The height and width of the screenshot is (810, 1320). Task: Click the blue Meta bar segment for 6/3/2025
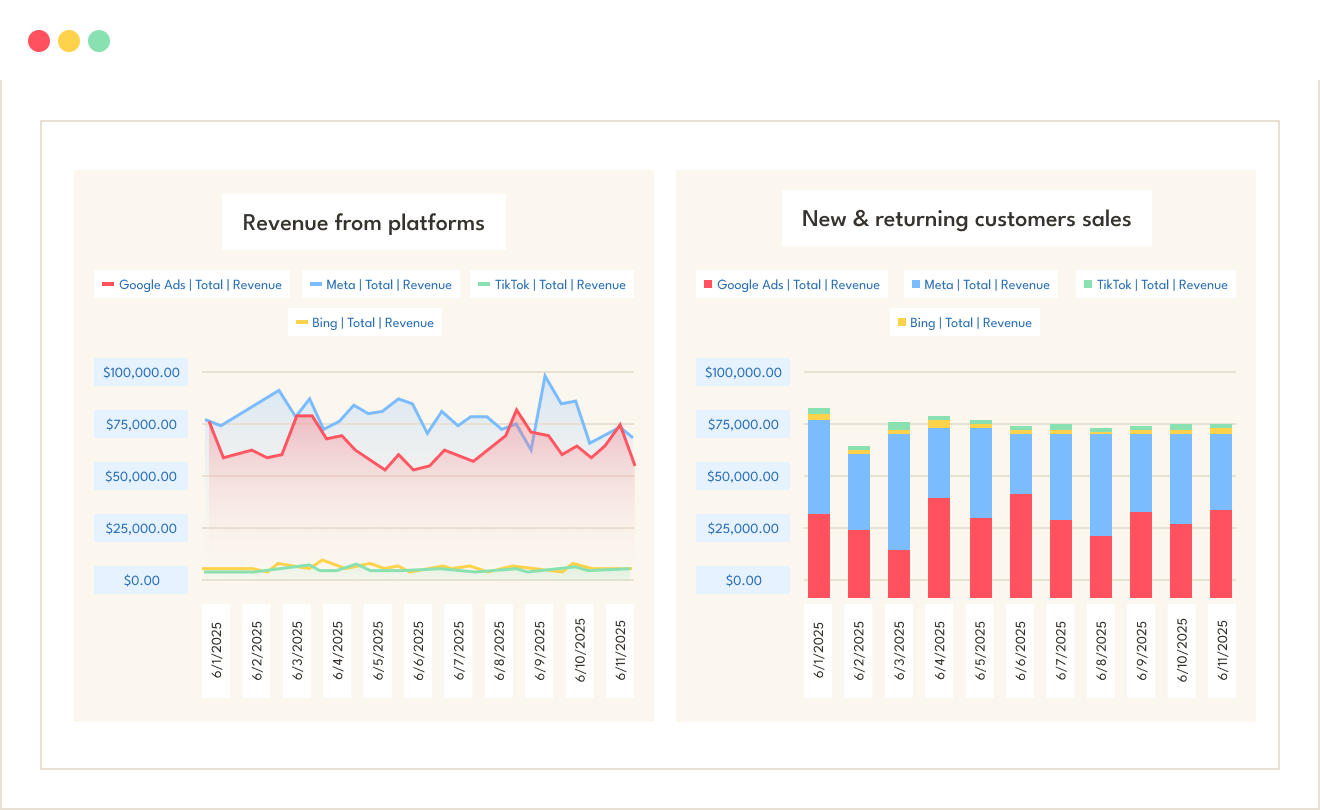tap(898, 491)
